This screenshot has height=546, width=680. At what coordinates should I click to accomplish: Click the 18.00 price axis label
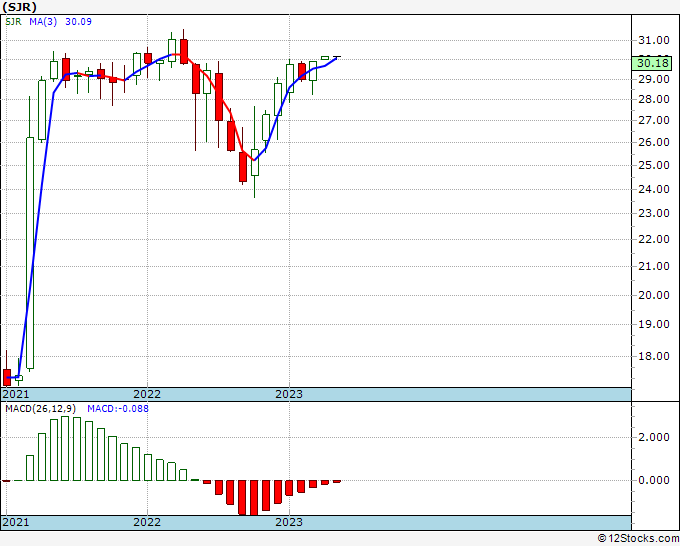coord(654,356)
